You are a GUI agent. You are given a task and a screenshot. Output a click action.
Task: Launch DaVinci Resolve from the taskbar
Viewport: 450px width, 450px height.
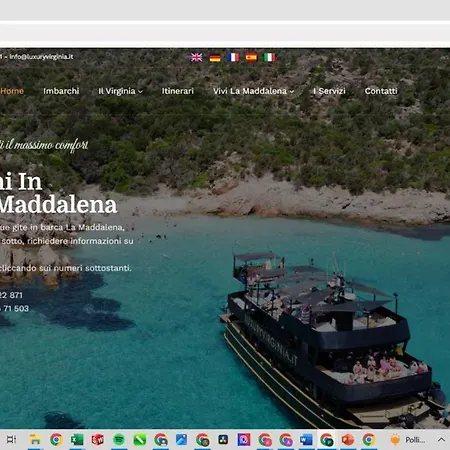pos(223,440)
